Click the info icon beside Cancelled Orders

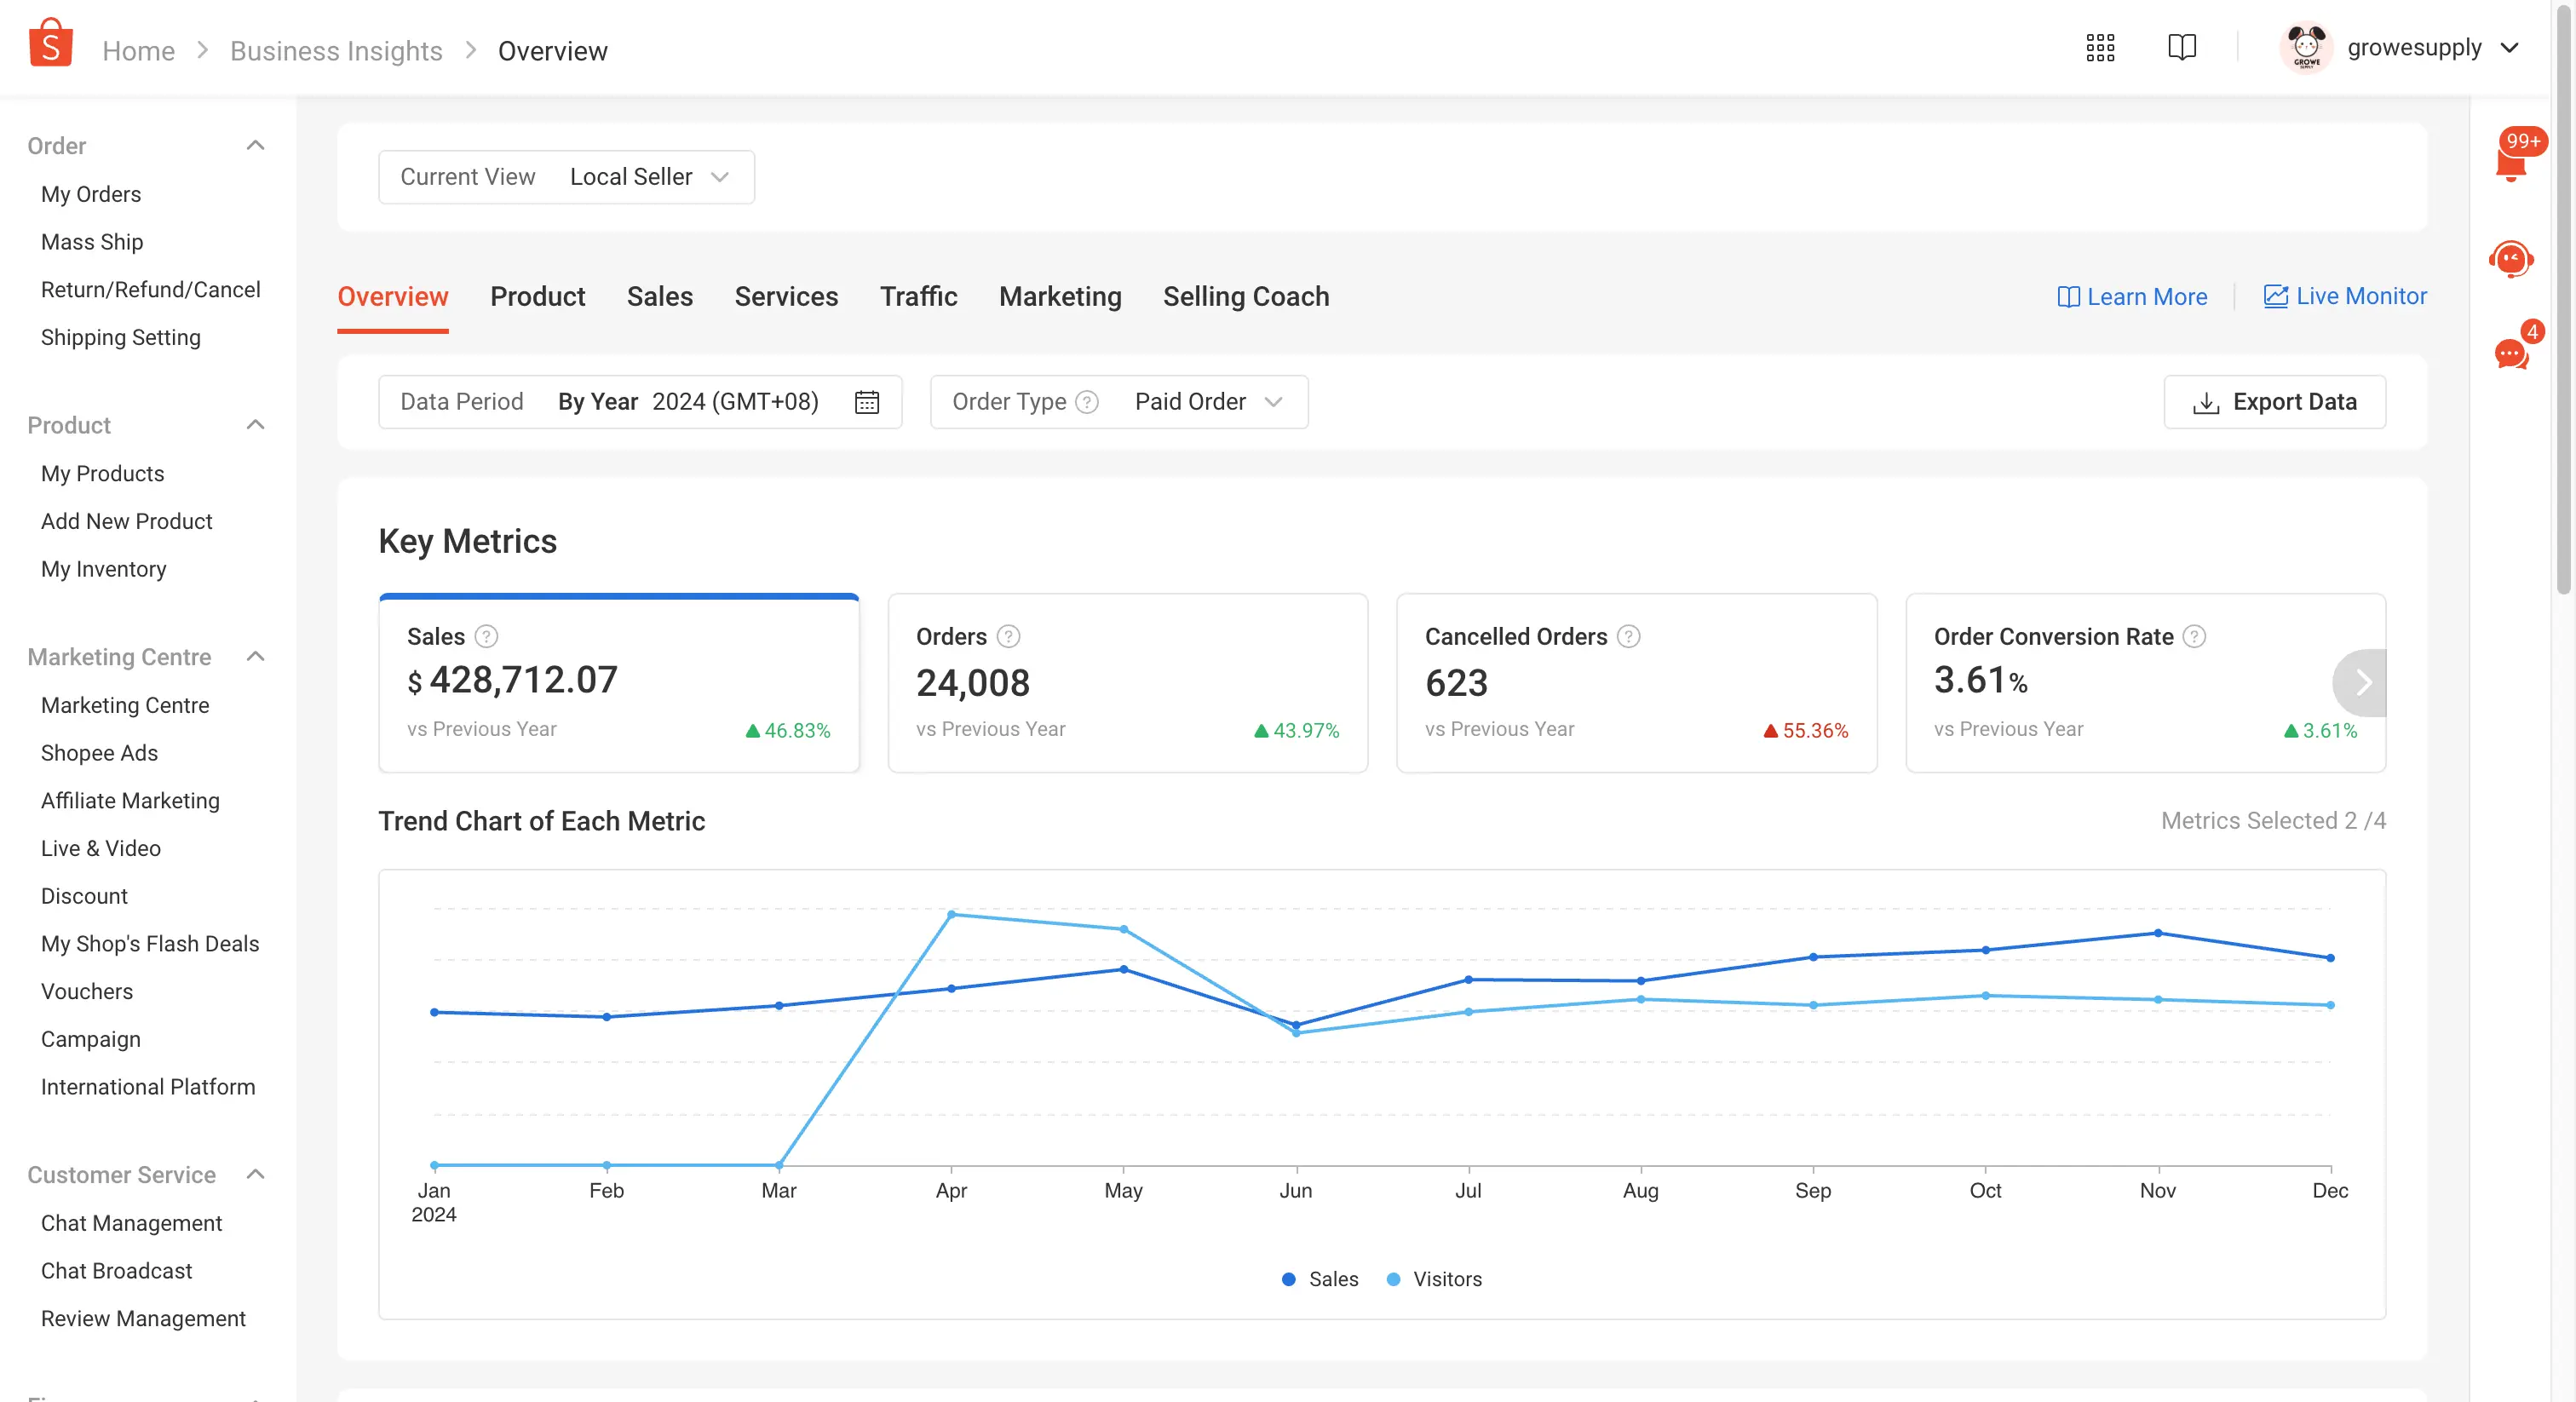point(1629,637)
